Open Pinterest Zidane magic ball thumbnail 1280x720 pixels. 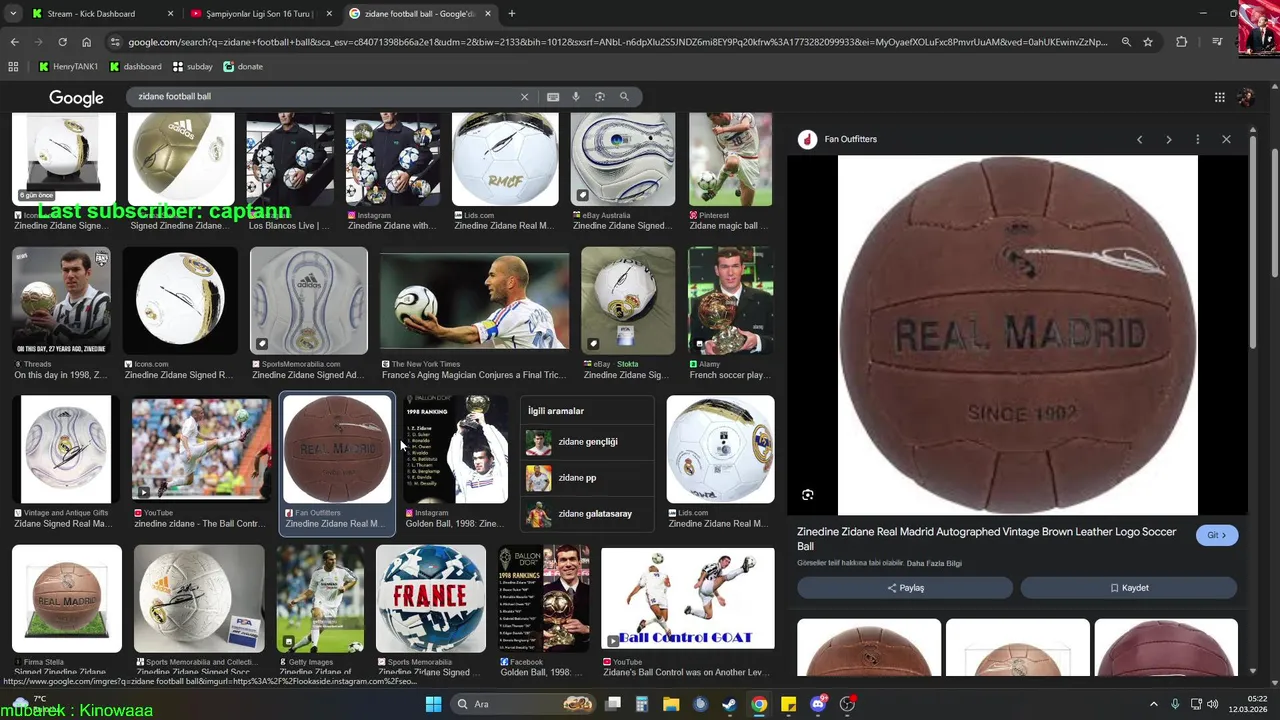(x=730, y=160)
